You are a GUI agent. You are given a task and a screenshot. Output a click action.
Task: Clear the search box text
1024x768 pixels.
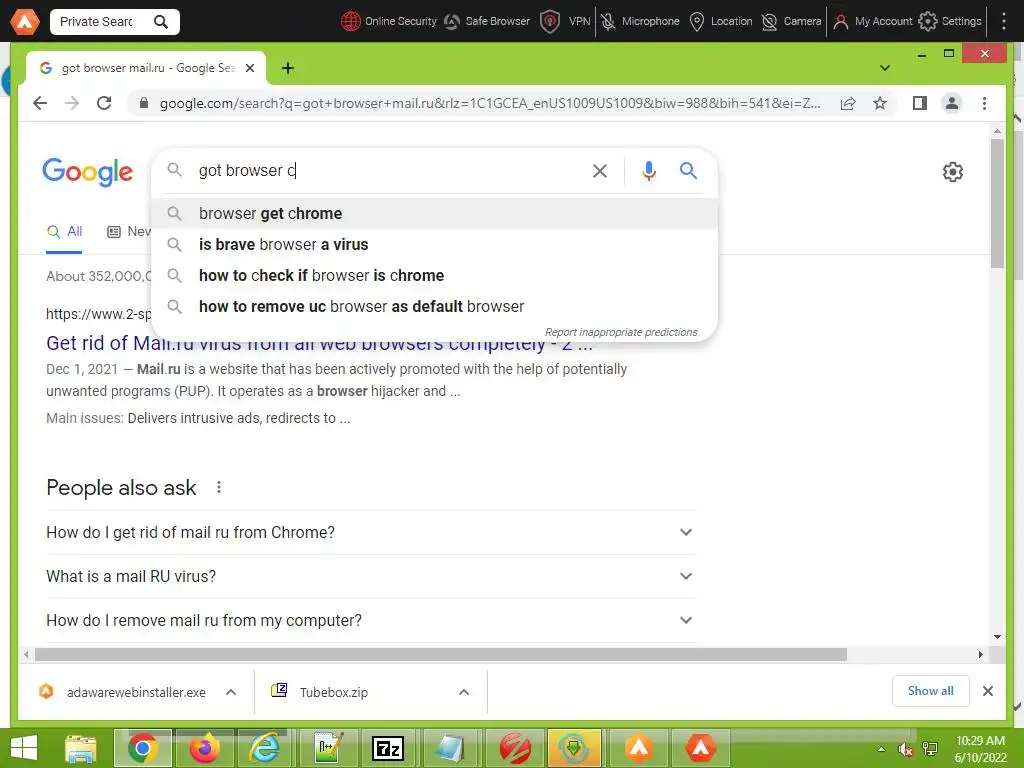600,171
